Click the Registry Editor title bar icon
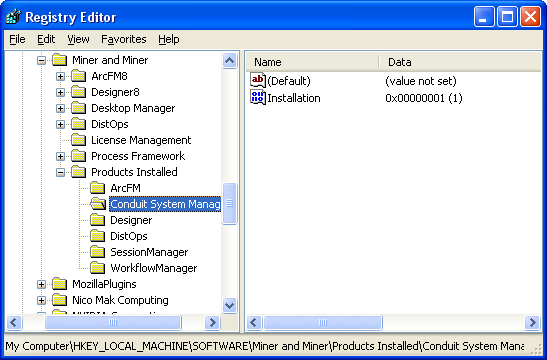 pos(14,17)
